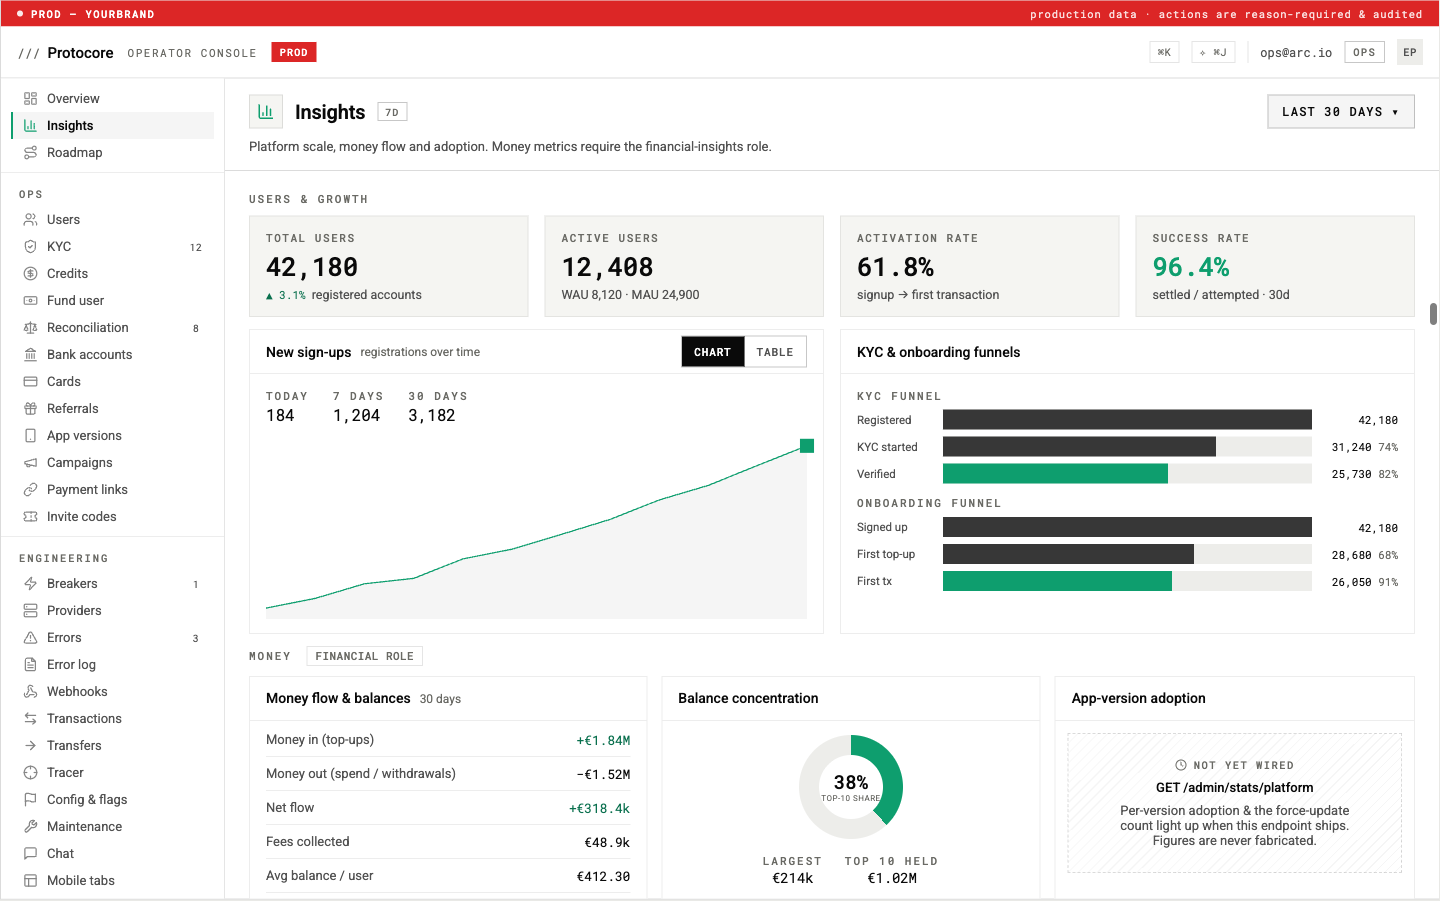This screenshot has height=901, width=1440.
Task: Open the Roadmap sidebar icon
Action: 30,153
